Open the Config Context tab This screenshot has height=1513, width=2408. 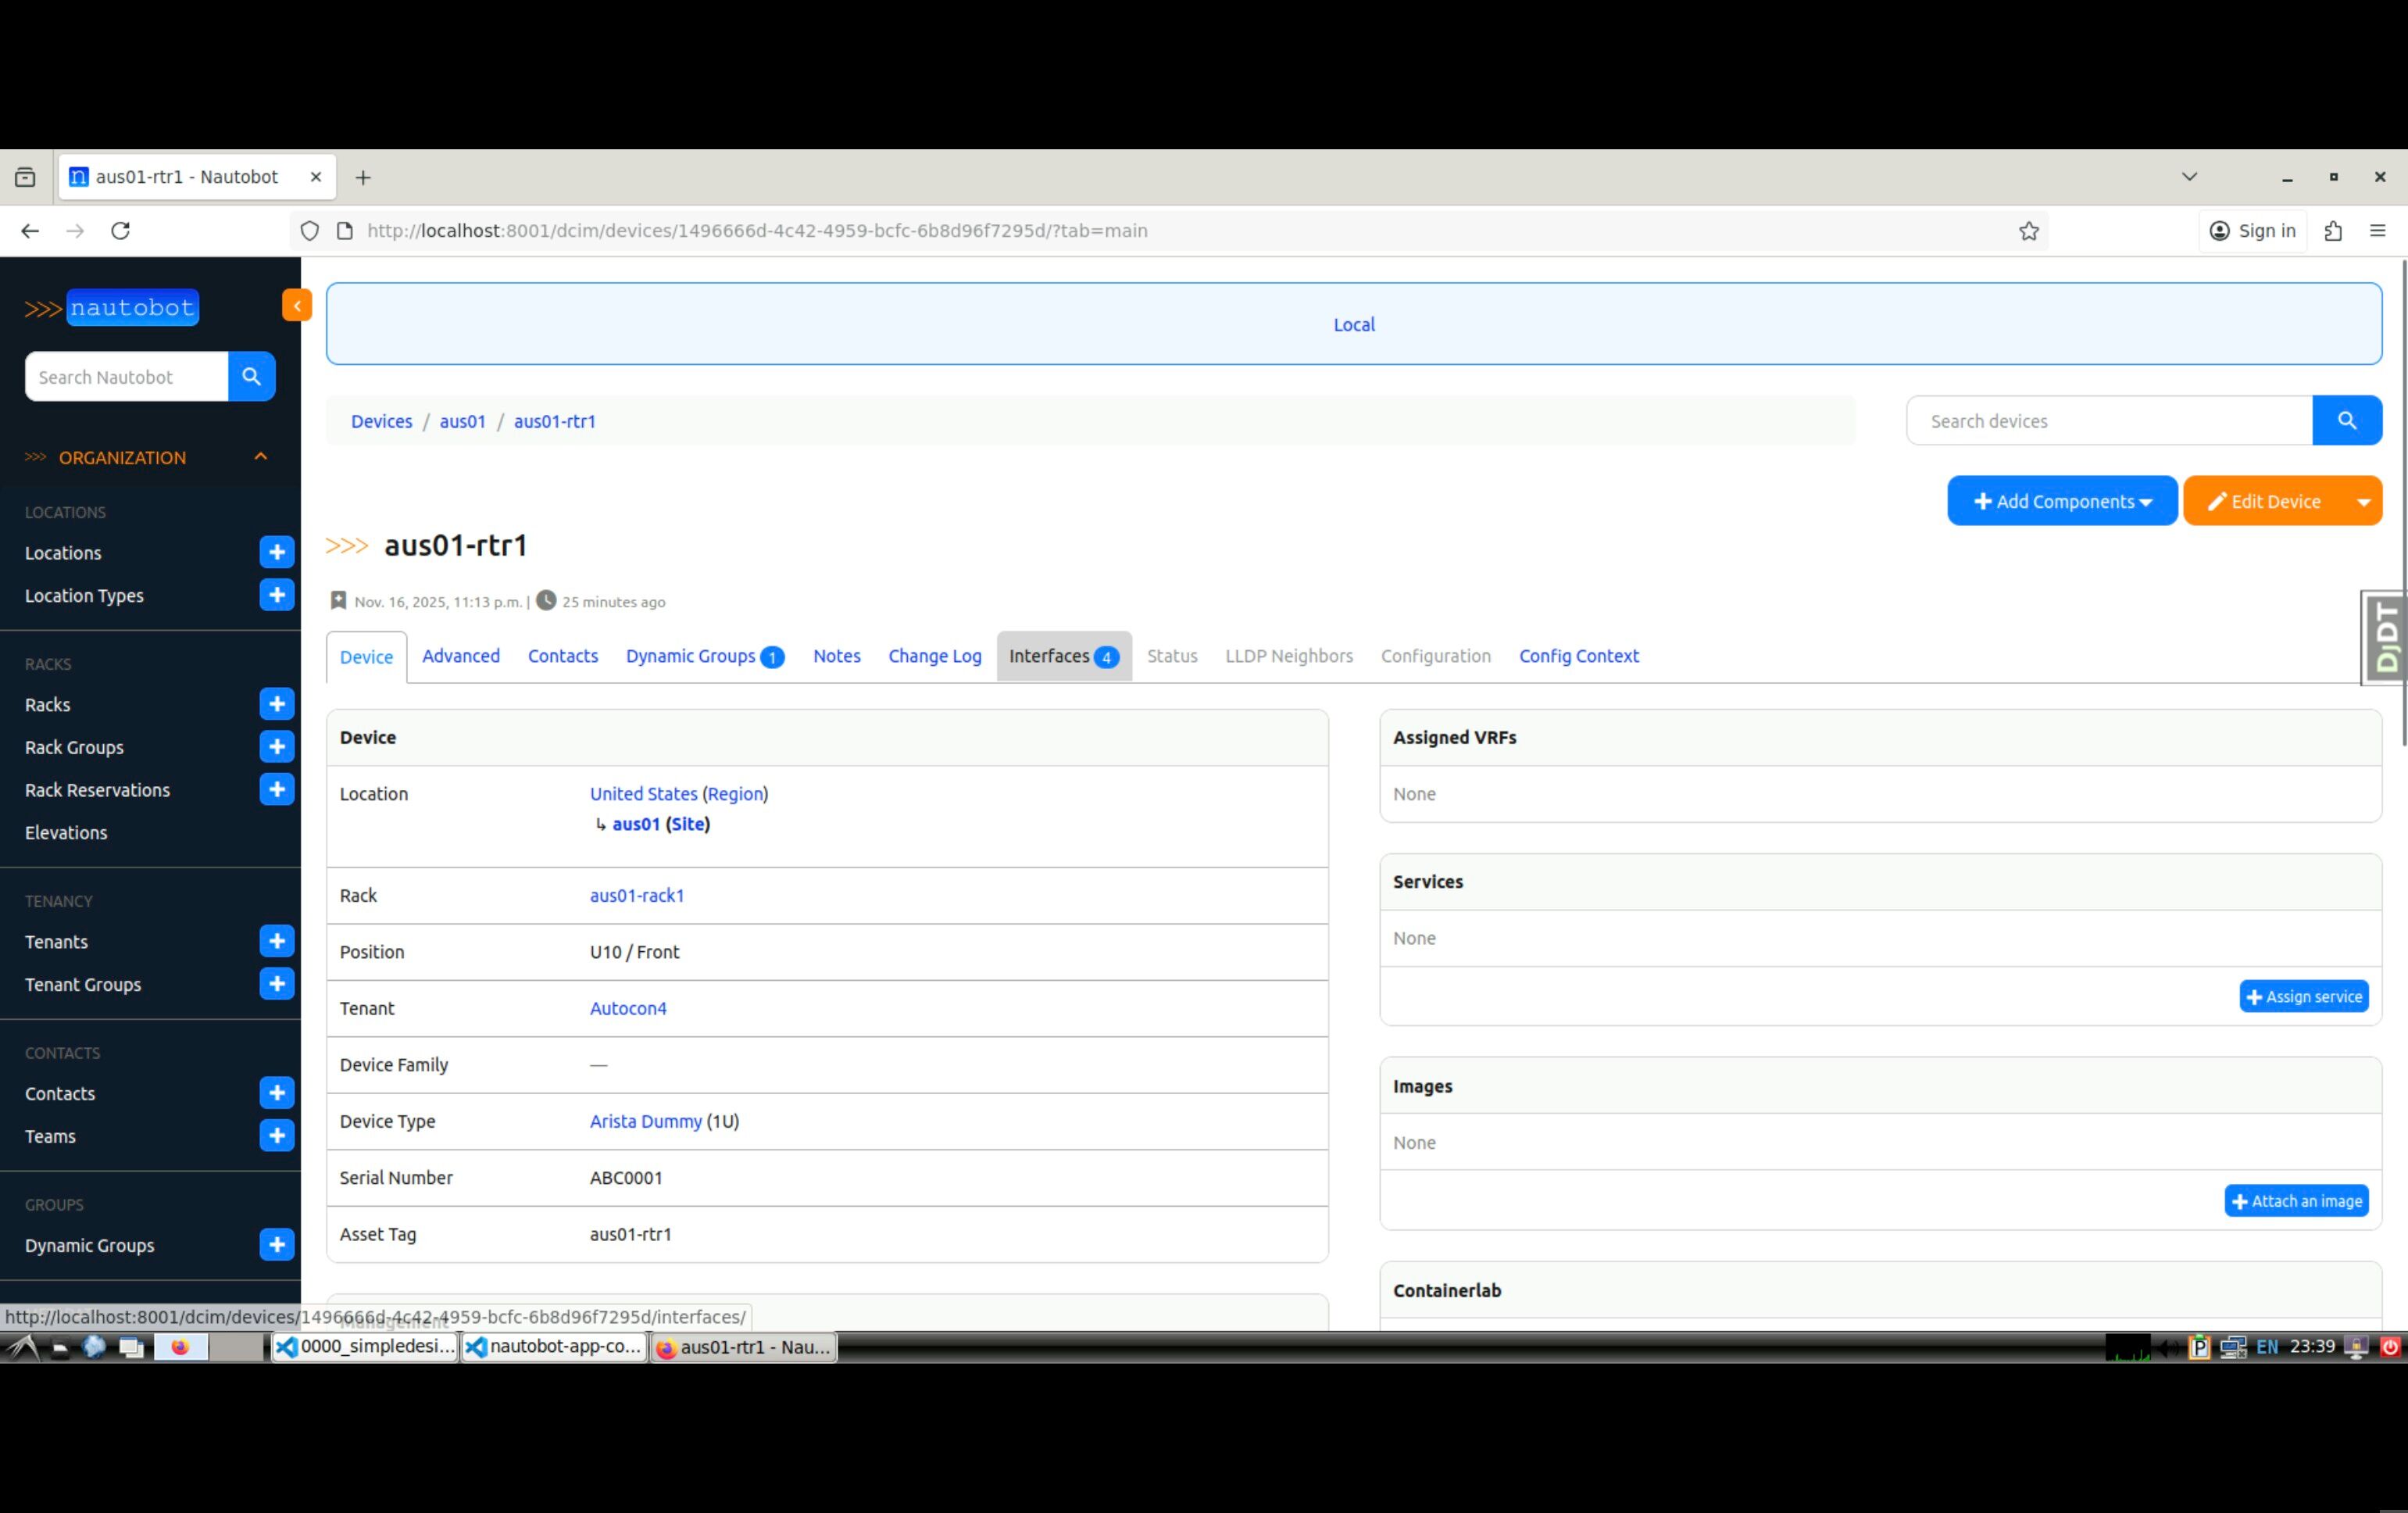1578,656
